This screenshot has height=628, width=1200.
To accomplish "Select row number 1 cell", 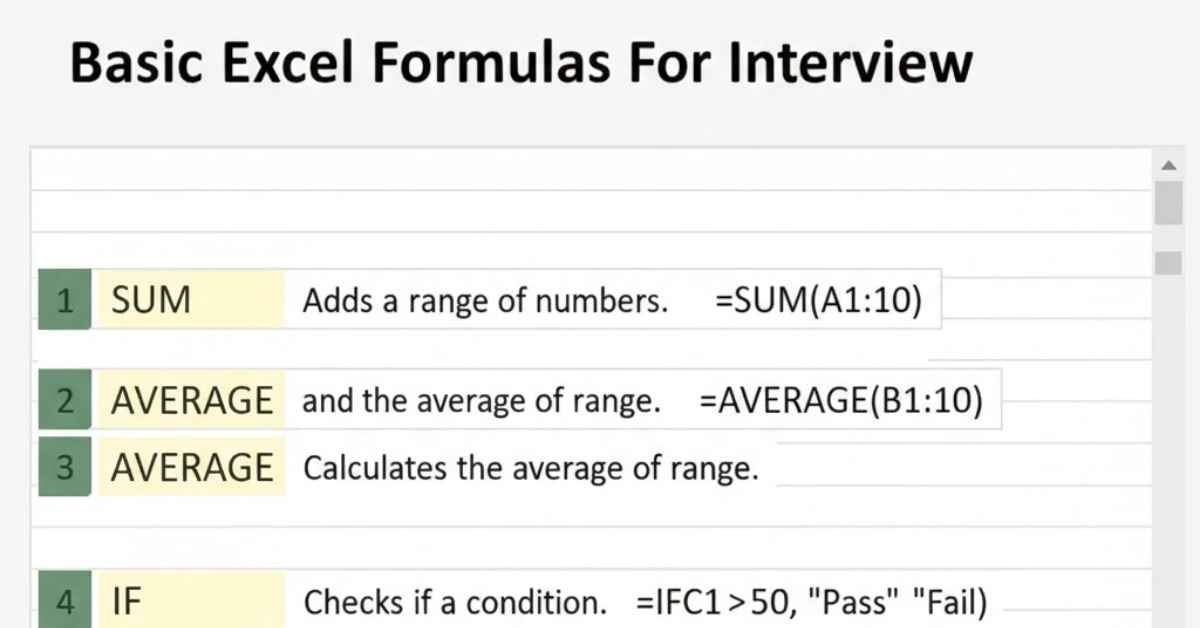I will tap(65, 300).
